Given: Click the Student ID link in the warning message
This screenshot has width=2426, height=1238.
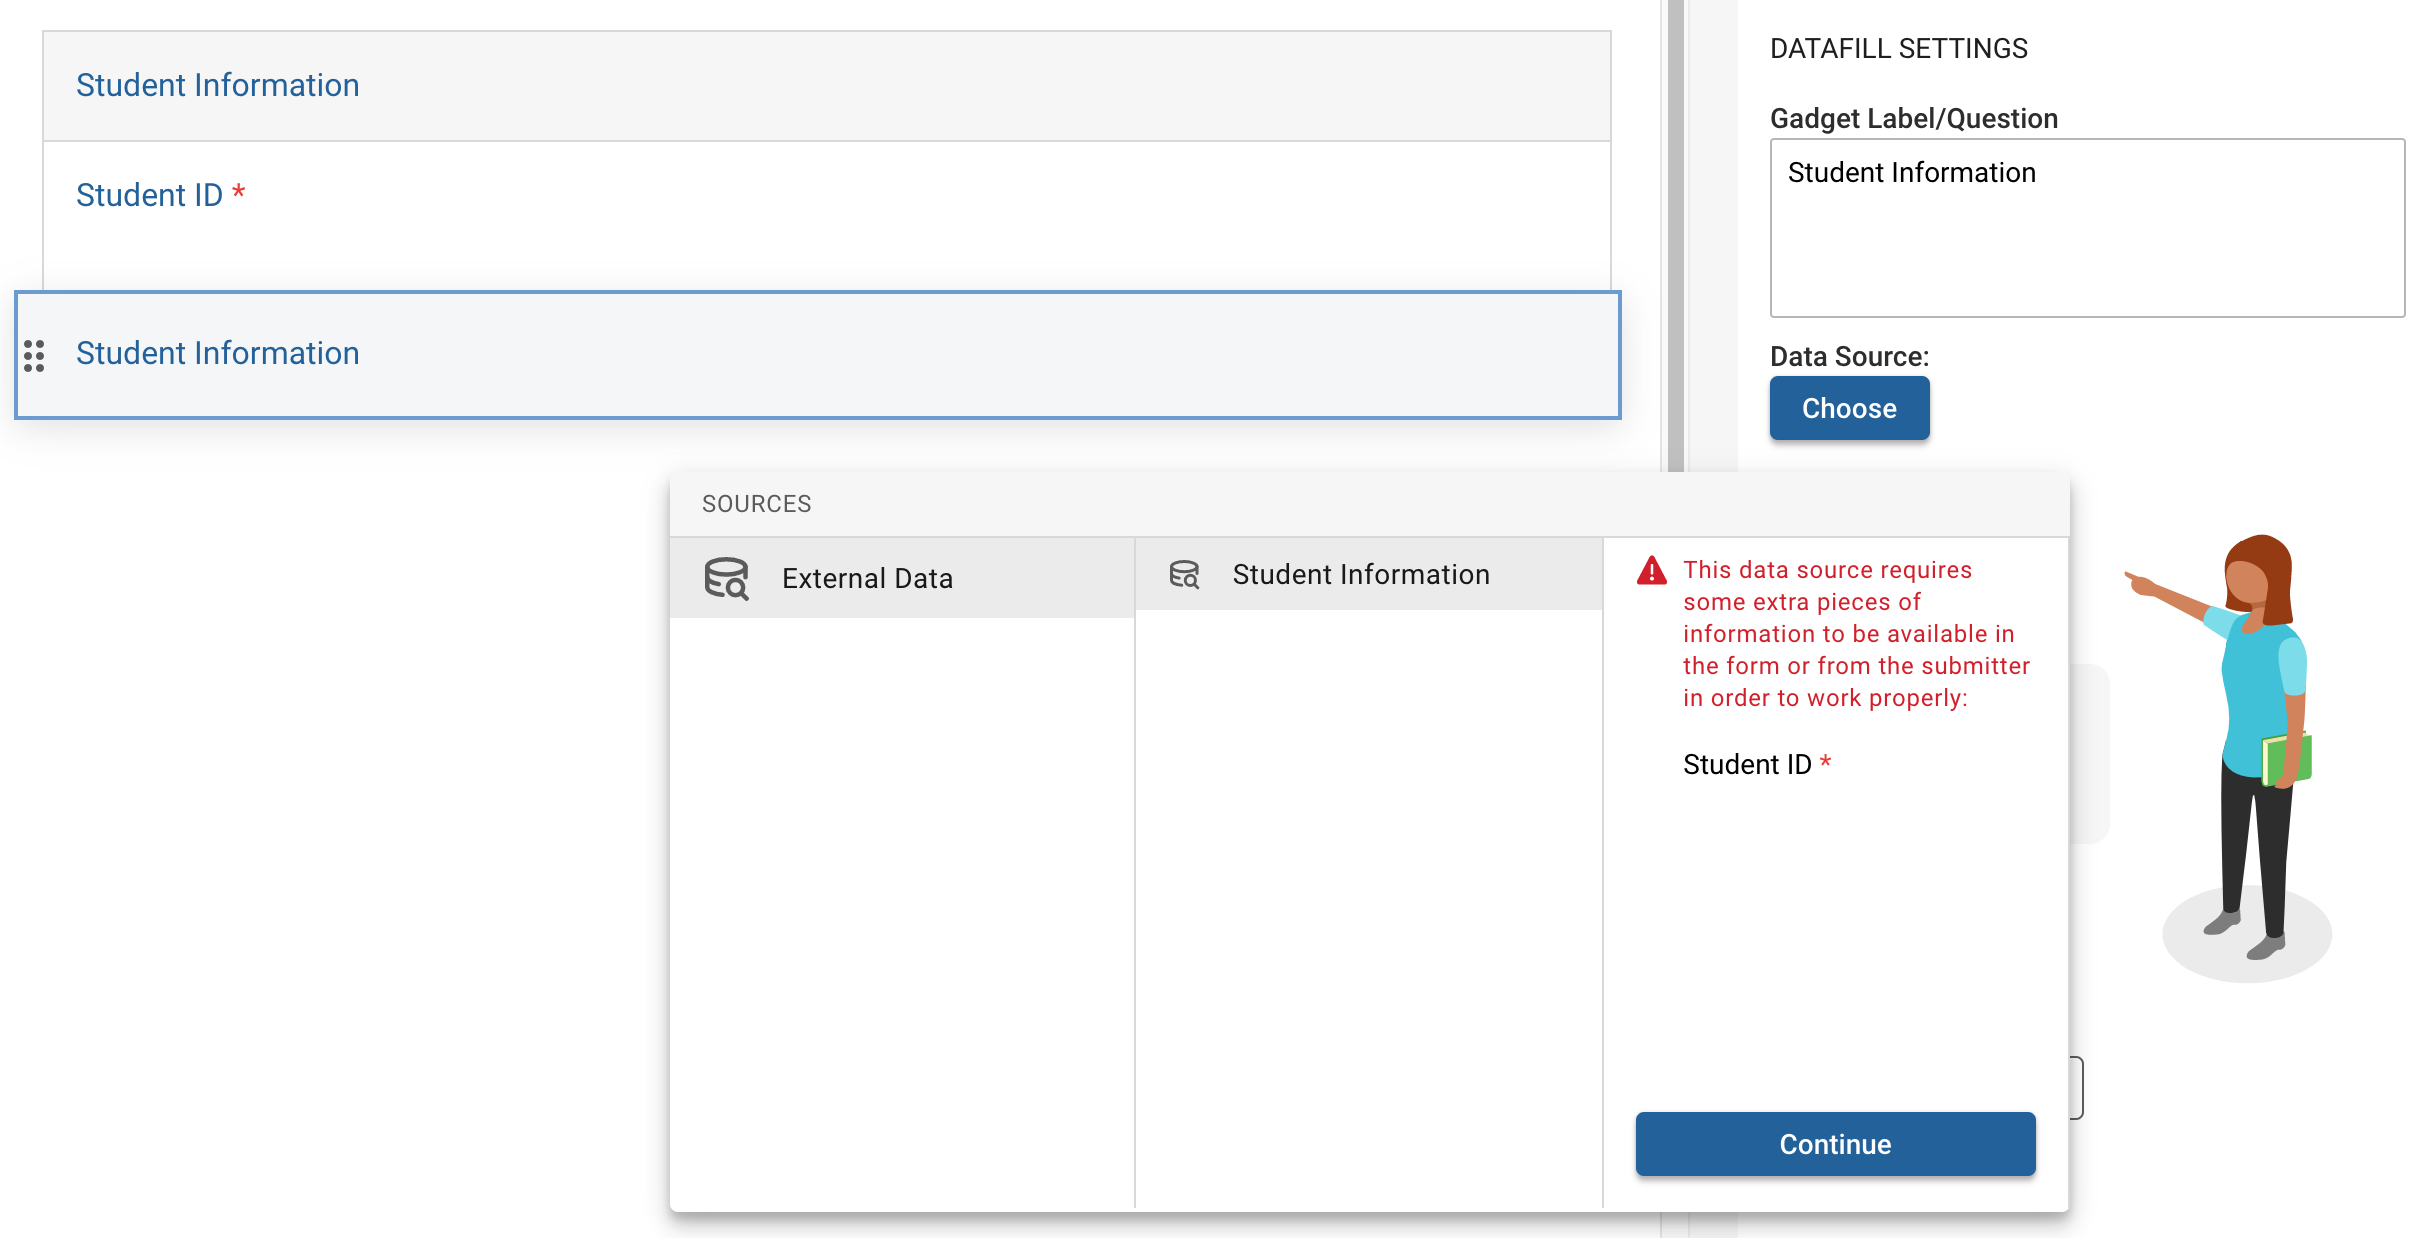Looking at the screenshot, I should 1750,764.
